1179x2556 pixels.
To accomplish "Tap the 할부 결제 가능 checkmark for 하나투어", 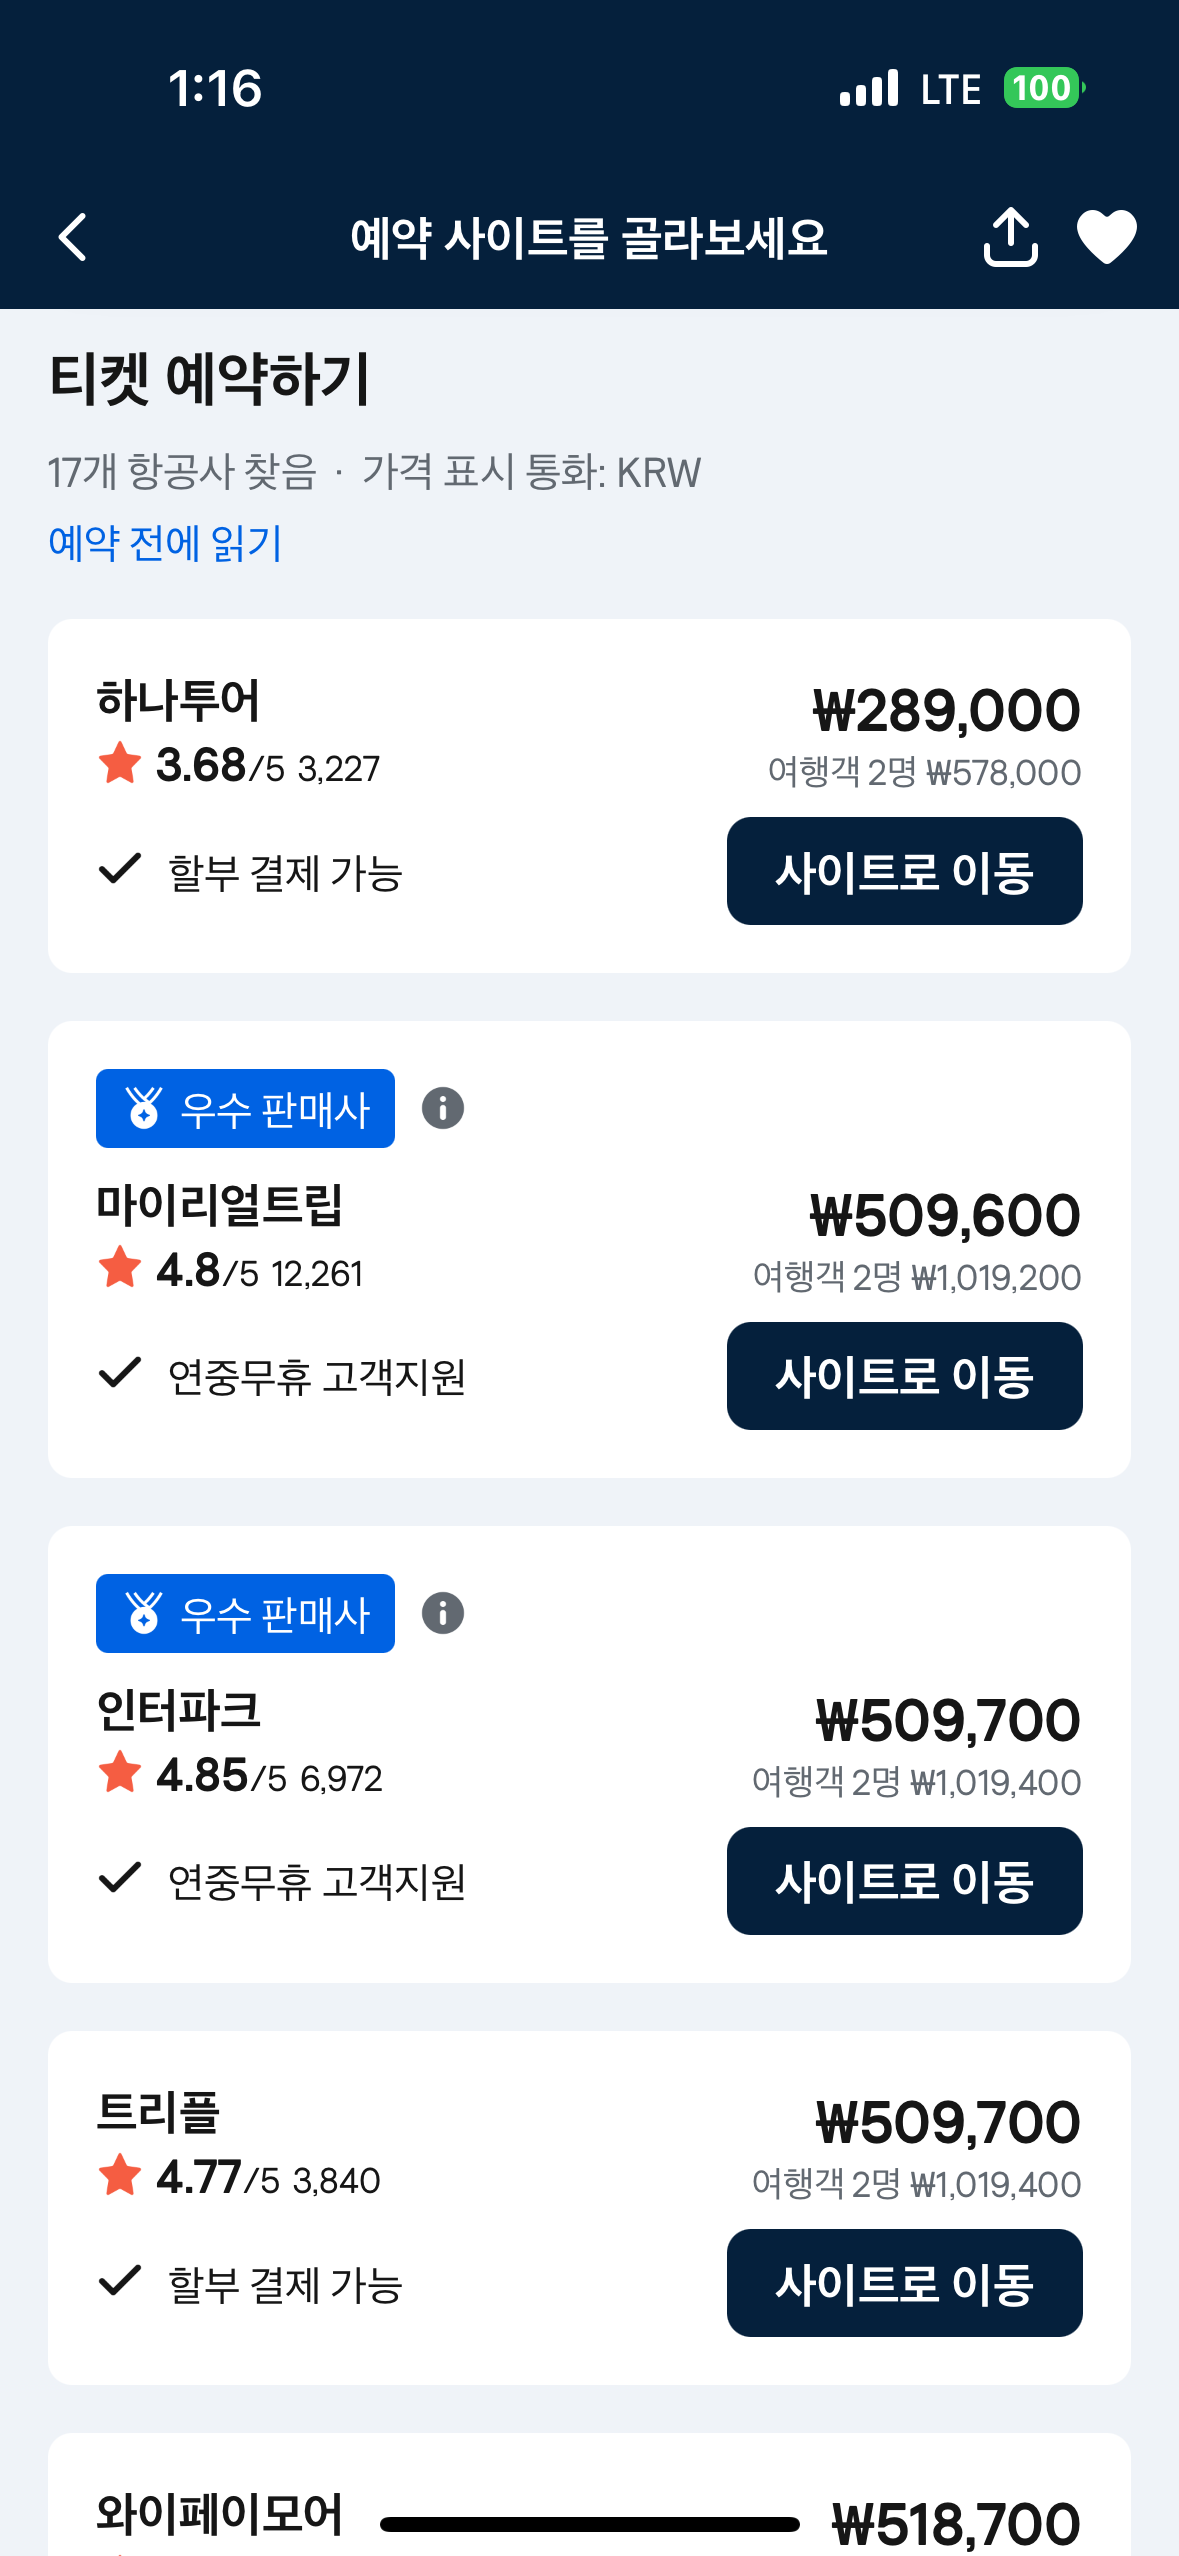I will point(120,869).
